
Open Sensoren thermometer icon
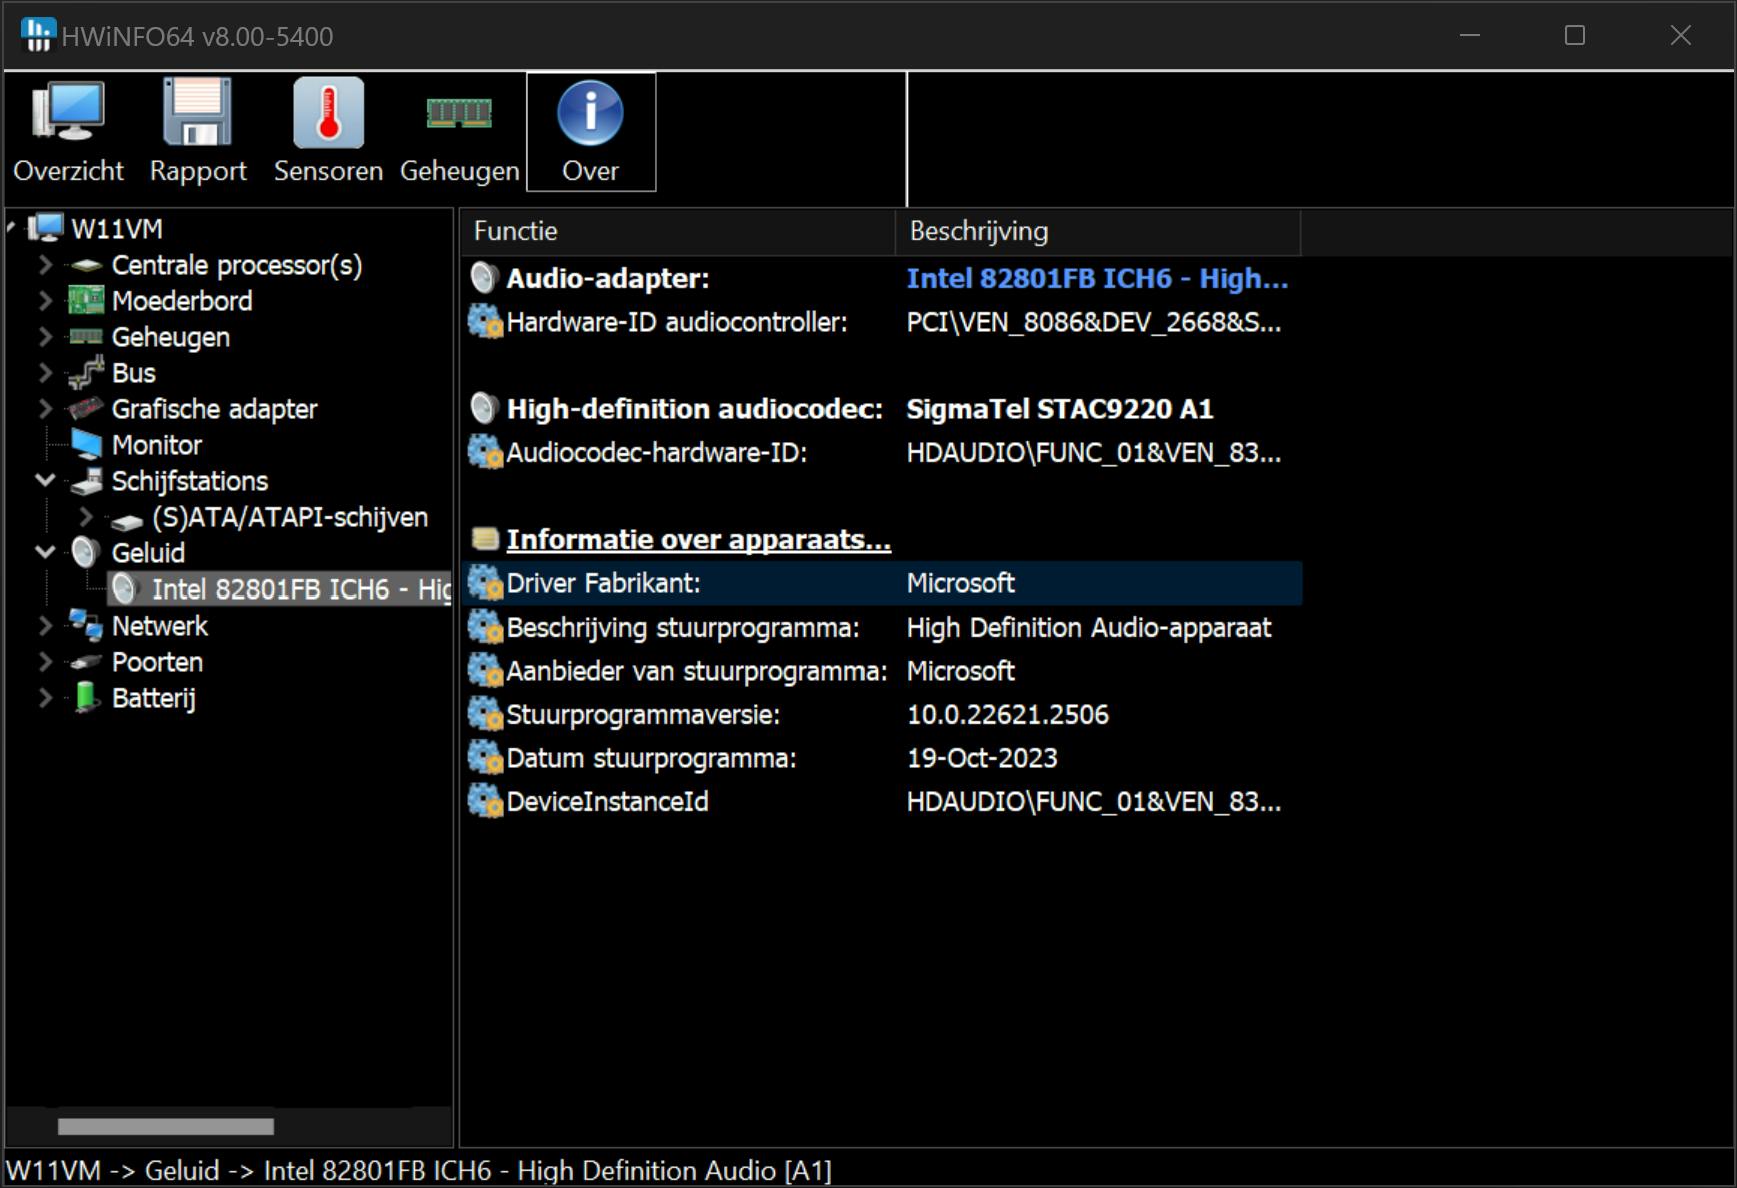[328, 114]
